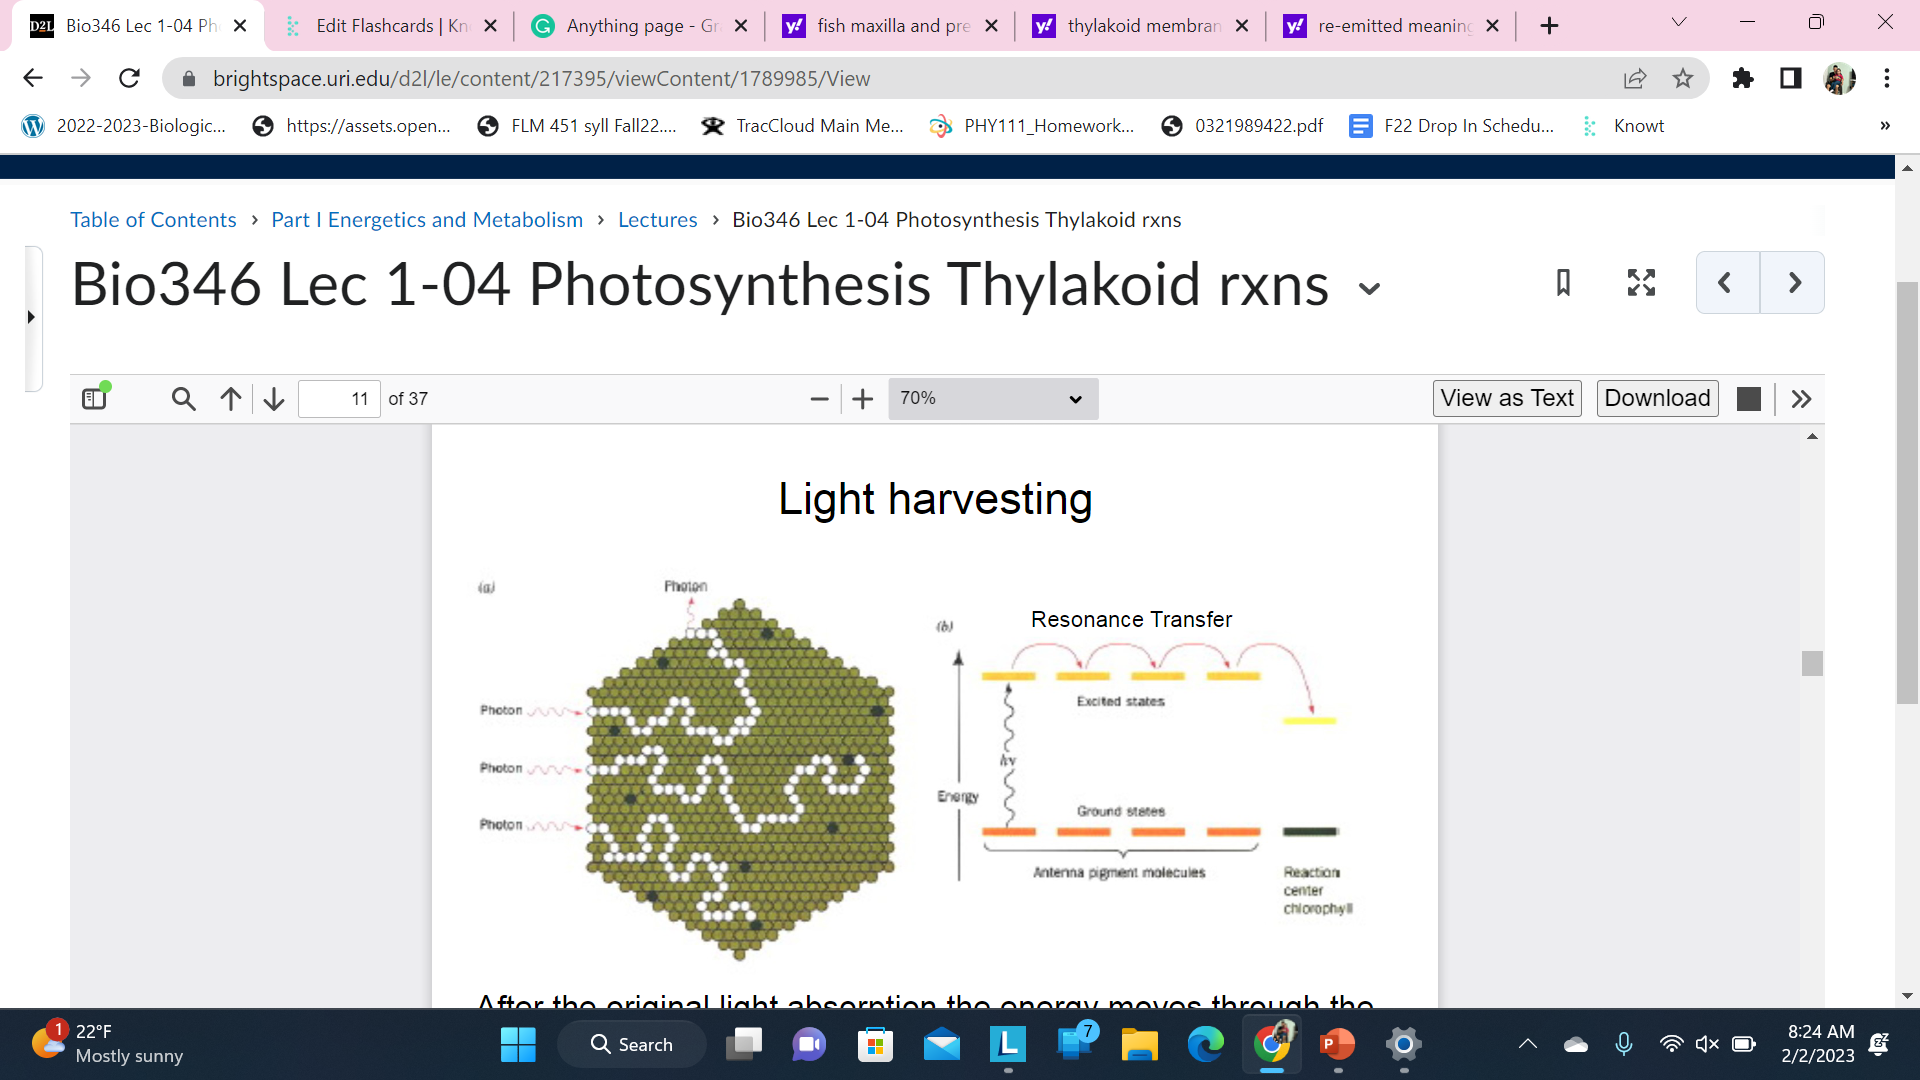Viewport: 1920px width, 1080px height.
Task: Open Task View on taskbar
Action: click(x=744, y=1044)
